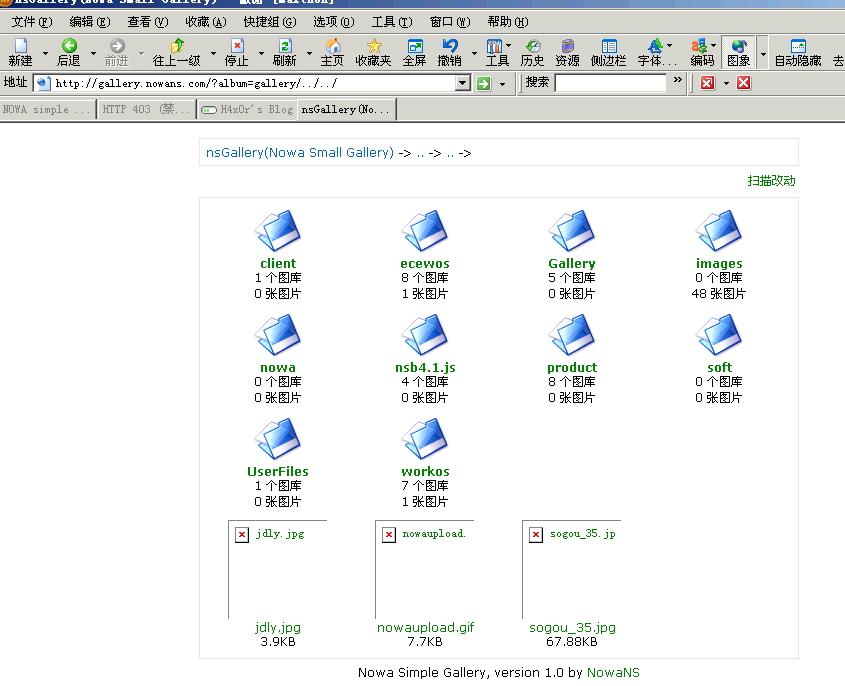Click the 新建 (New) toolbar icon
The image size is (845, 686).
[20, 46]
